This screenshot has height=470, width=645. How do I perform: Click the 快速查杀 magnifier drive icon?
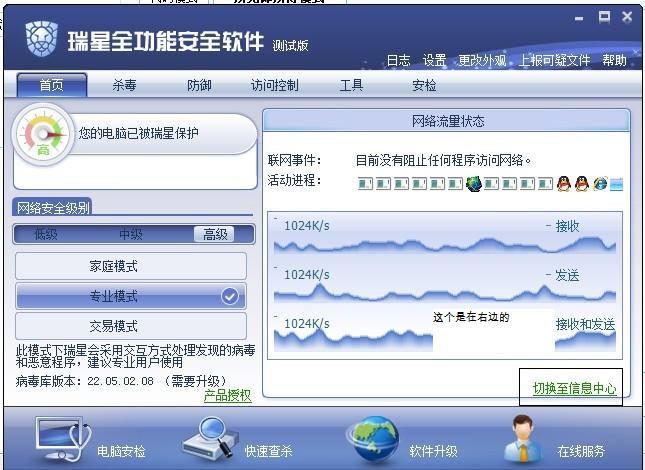[211, 438]
